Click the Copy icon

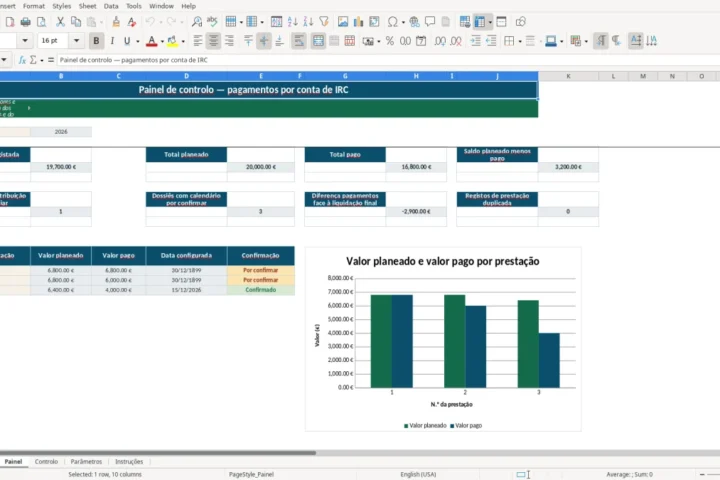(76, 22)
